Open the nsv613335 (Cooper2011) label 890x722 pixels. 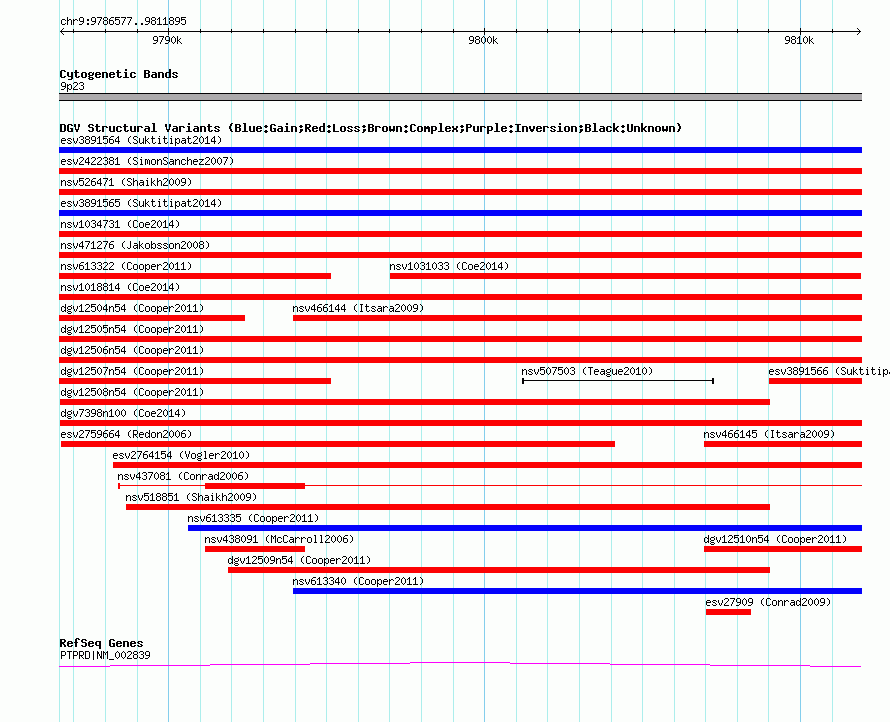click(253, 518)
